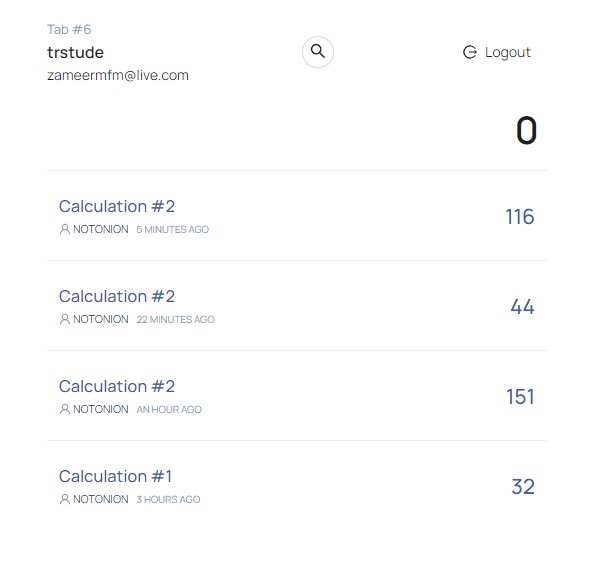The height and width of the screenshot is (573, 590).
Task: Click the Logout text link
Action: point(508,52)
